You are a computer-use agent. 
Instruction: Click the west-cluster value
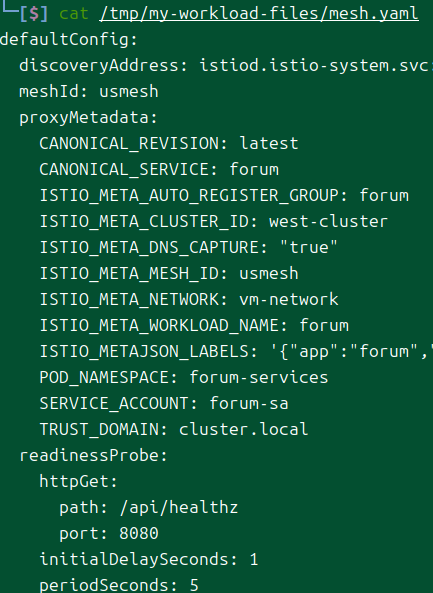coord(328,222)
